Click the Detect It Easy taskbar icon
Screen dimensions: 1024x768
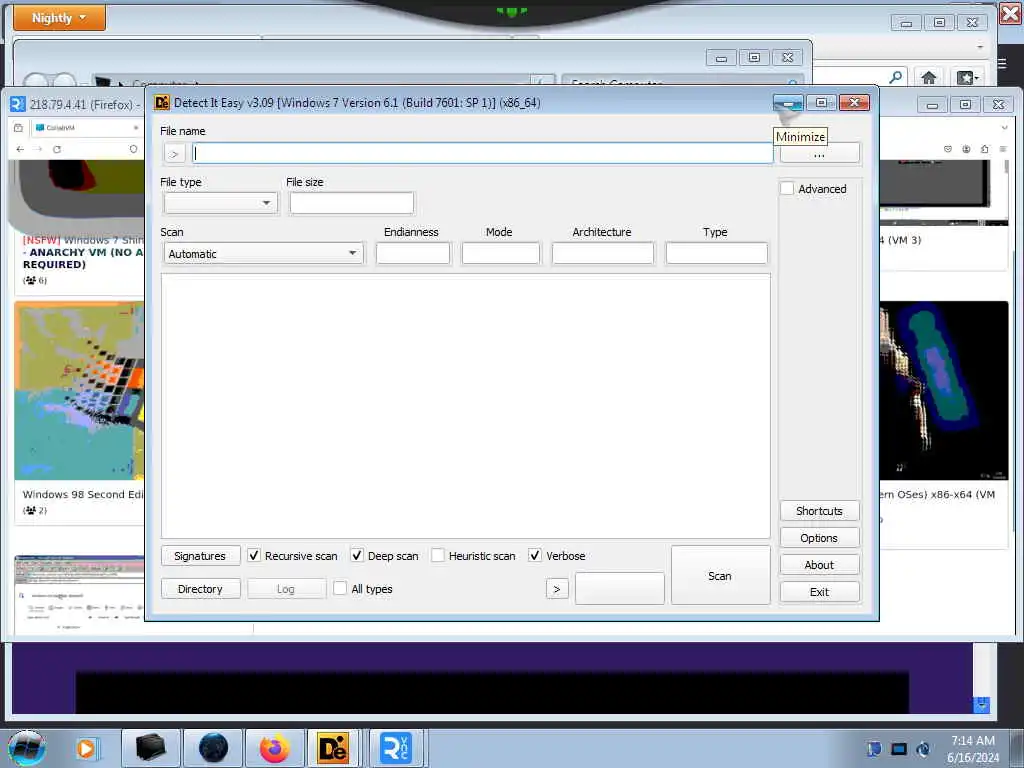point(333,748)
